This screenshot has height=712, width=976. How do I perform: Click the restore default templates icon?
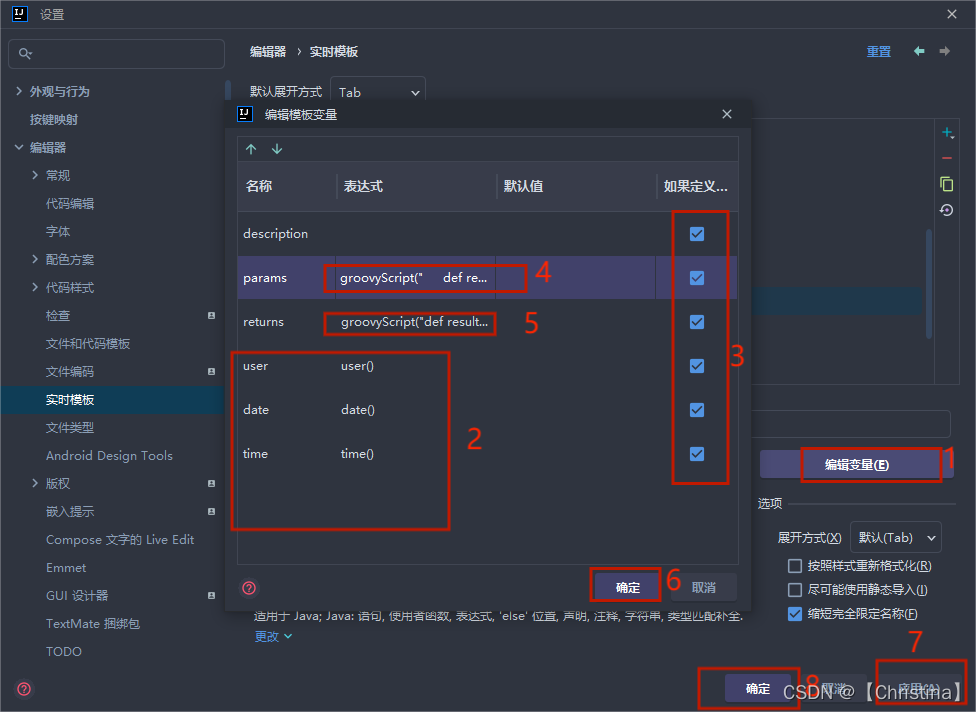(x=948, y=210)
